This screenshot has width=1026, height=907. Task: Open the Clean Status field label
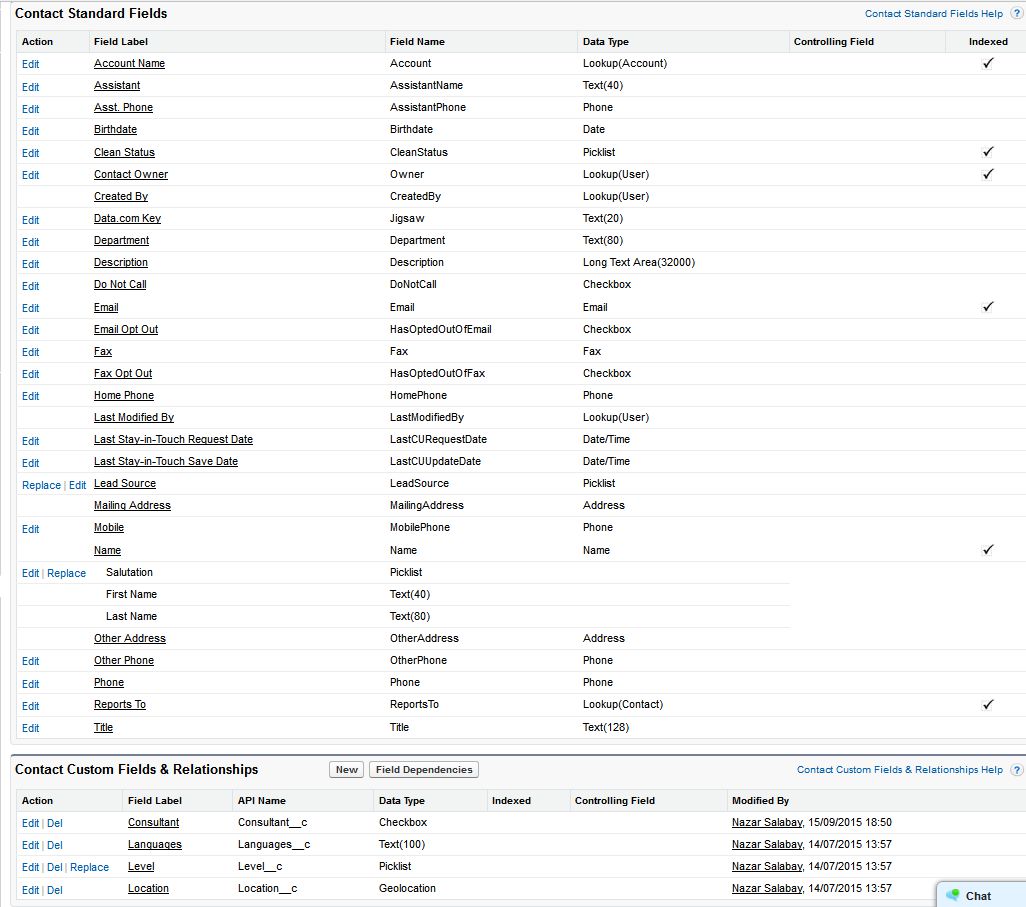point(124,152)
